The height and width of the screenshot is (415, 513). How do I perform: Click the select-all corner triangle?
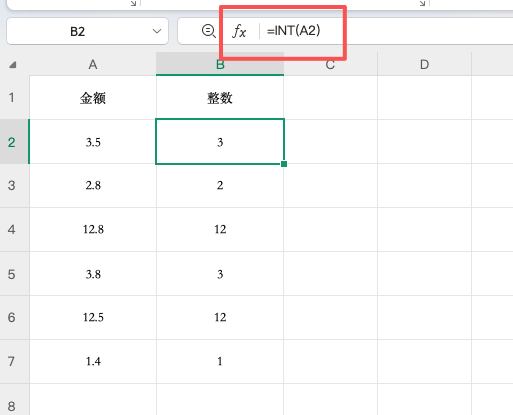[13, 64]
